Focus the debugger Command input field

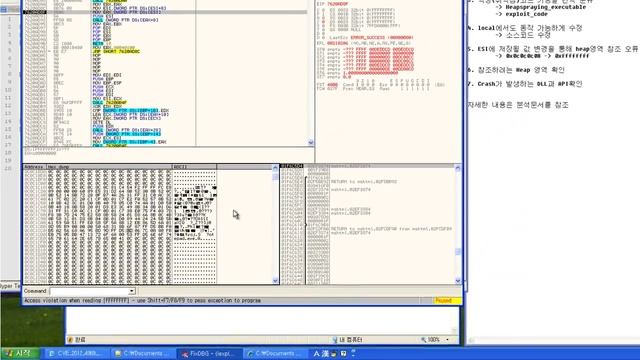click(89, 291)
